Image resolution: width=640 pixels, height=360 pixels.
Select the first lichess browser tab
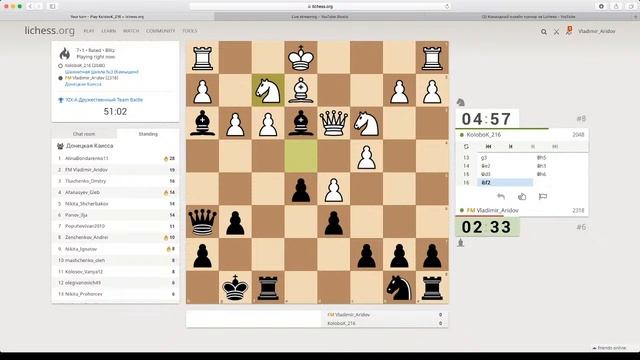point(107,17)
